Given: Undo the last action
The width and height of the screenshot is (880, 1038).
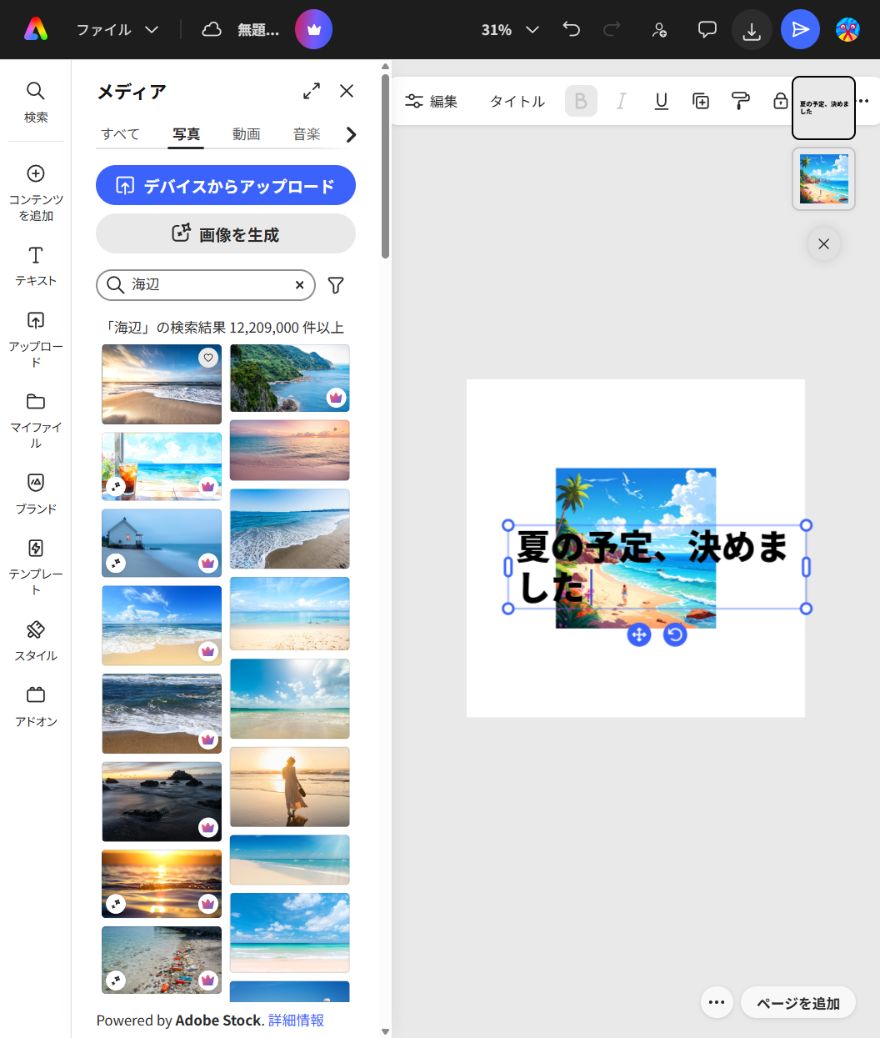Looking at the screenshot, I should pos(571,29).
